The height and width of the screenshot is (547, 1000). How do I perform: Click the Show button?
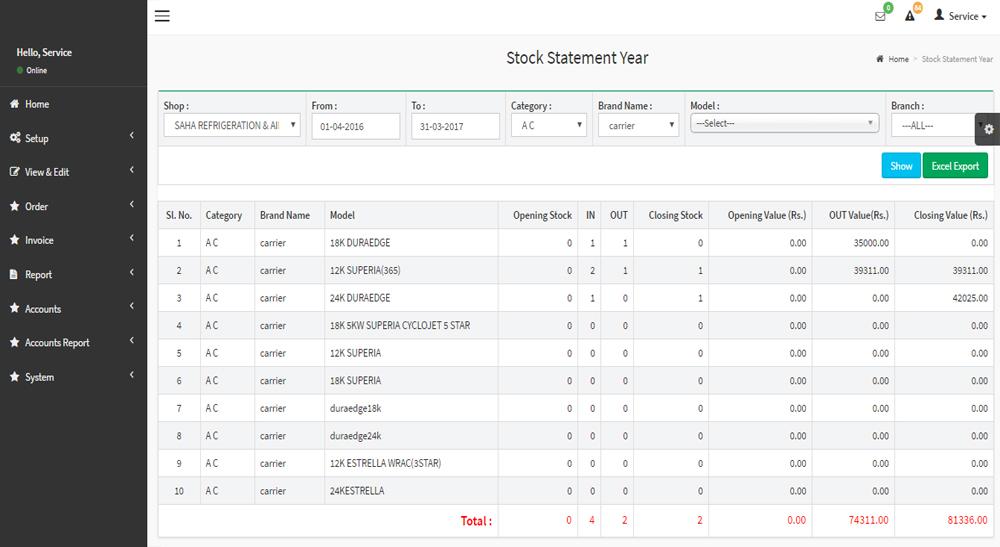click(901, 166)
